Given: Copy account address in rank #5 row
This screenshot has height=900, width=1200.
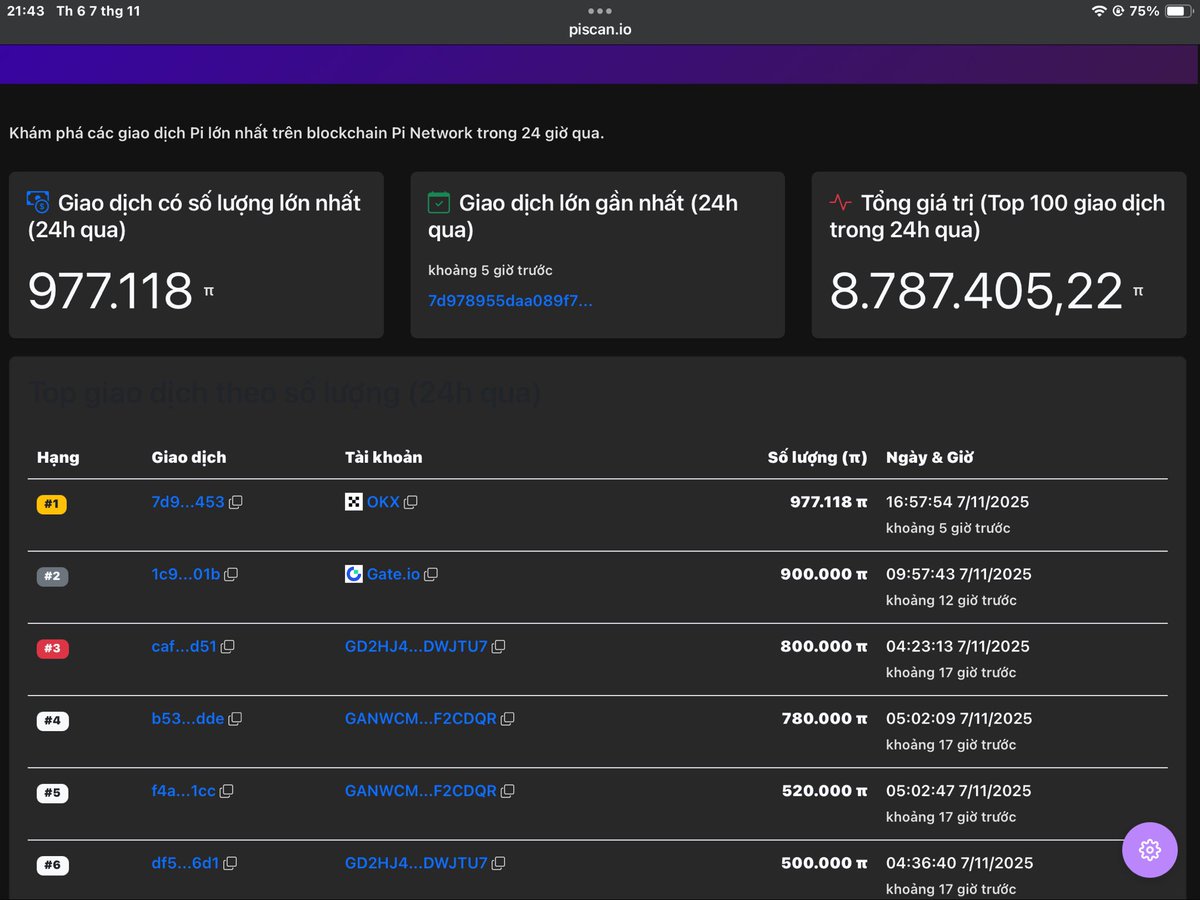Looking at the screenshot, I should coord(508,791).
